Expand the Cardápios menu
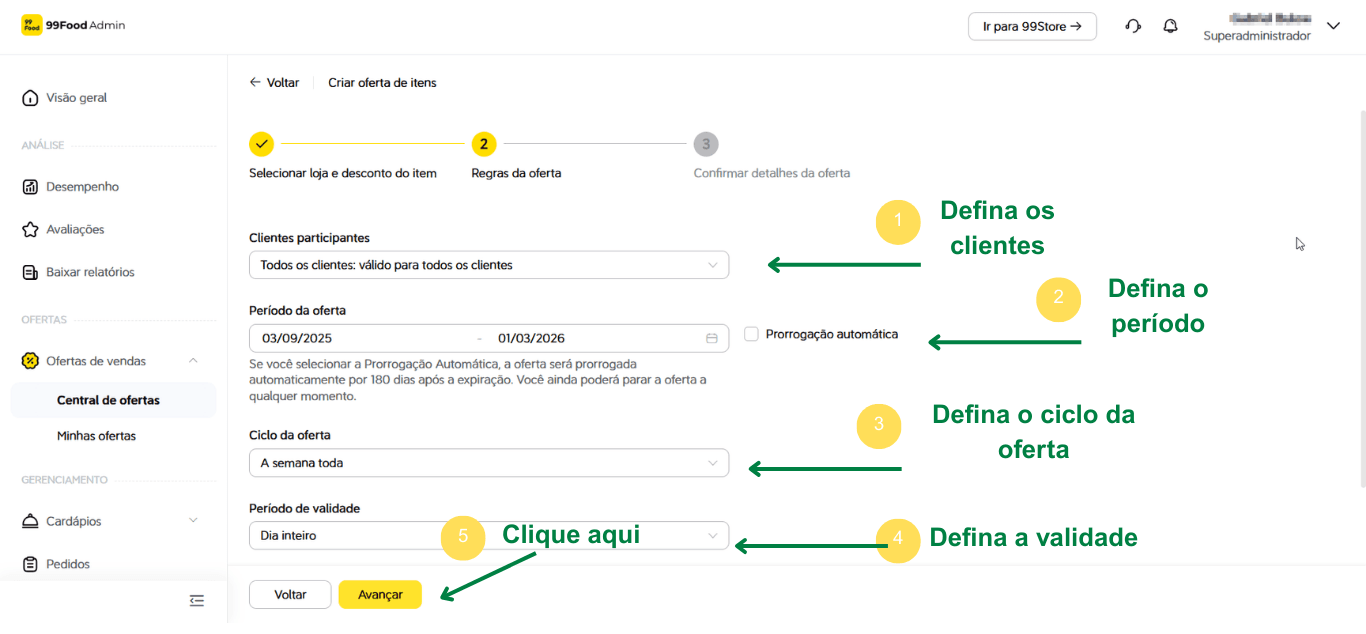Viewport: 1366px width, 634px height. point(193,521)
